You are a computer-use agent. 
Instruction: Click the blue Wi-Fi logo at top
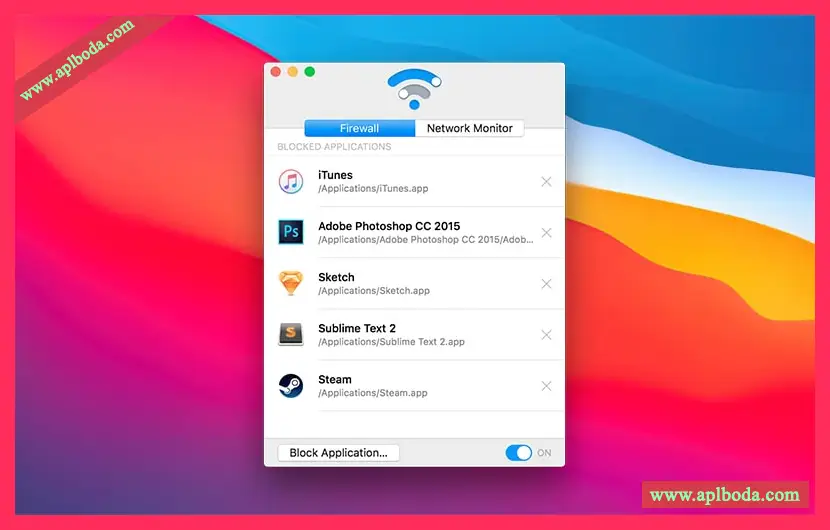coord(414,88)
